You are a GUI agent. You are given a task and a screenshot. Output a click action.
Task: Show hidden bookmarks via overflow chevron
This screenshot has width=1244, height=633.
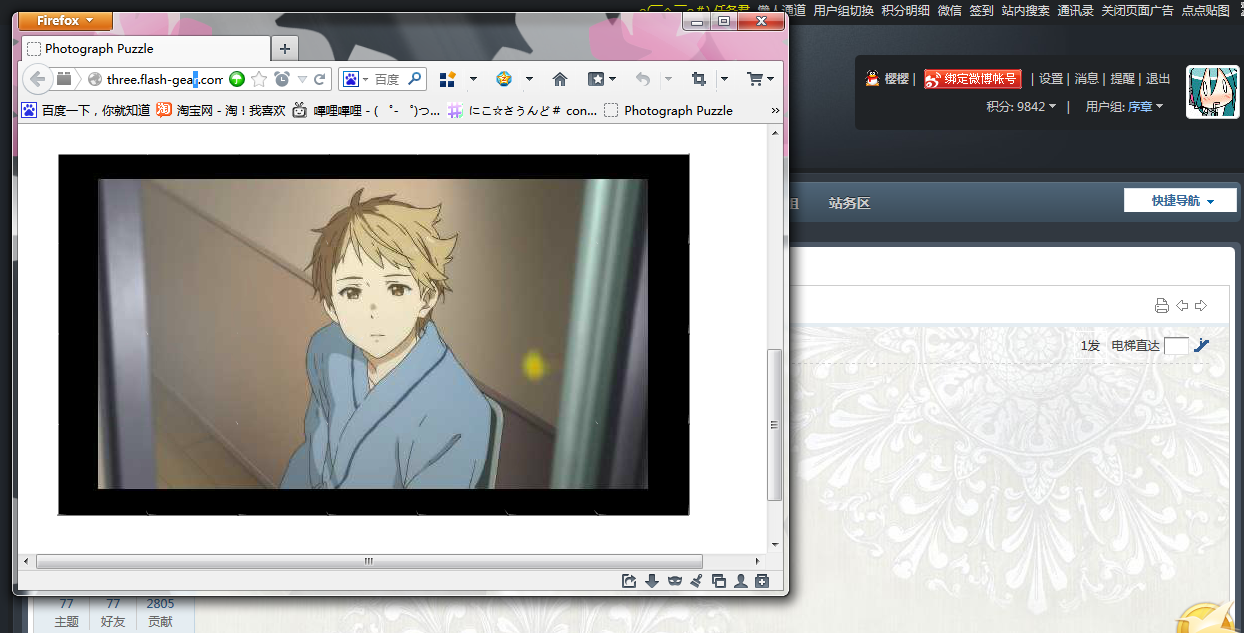coord(775,110)
